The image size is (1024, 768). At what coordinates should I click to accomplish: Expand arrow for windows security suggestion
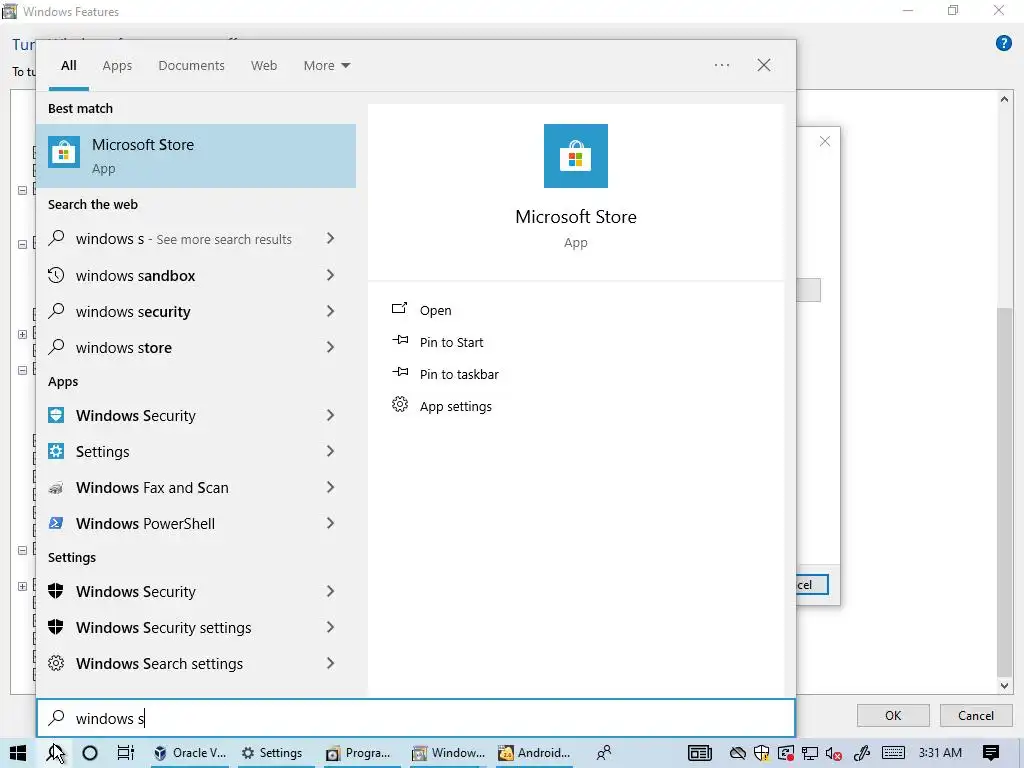pos(330,311)
